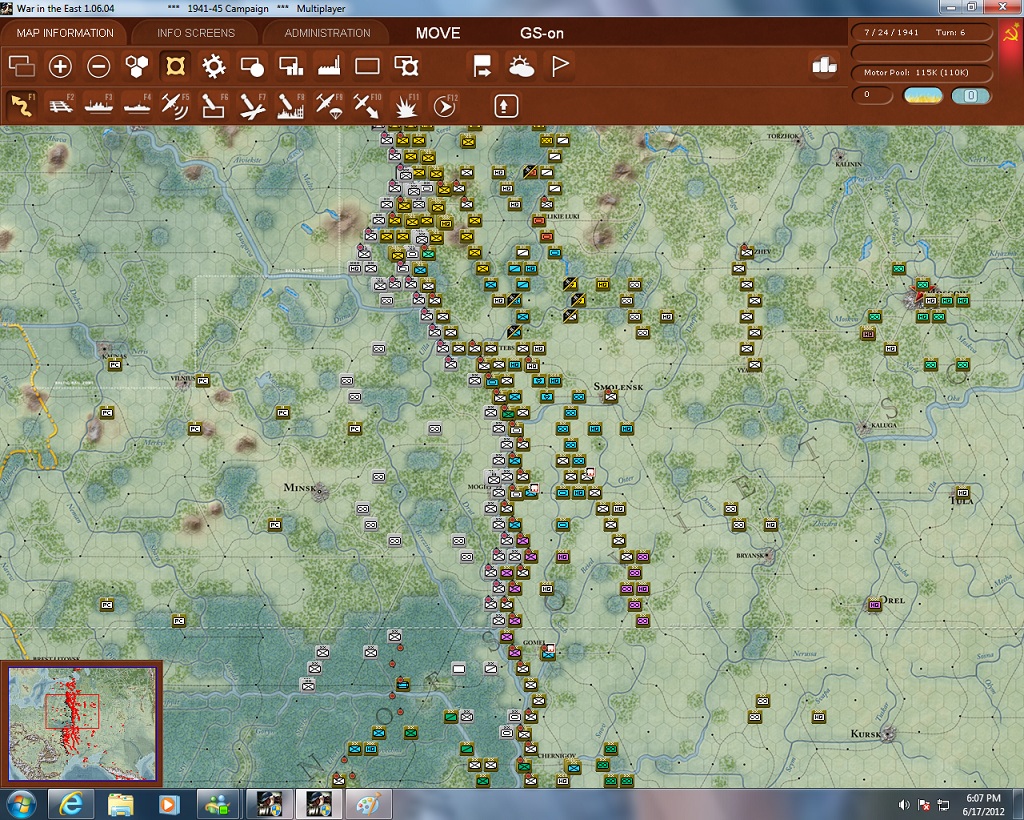Click the strategic minimap in corner
Image resolution: width=1024 pixels, height=820 pixels.
[x=82, y=723]
